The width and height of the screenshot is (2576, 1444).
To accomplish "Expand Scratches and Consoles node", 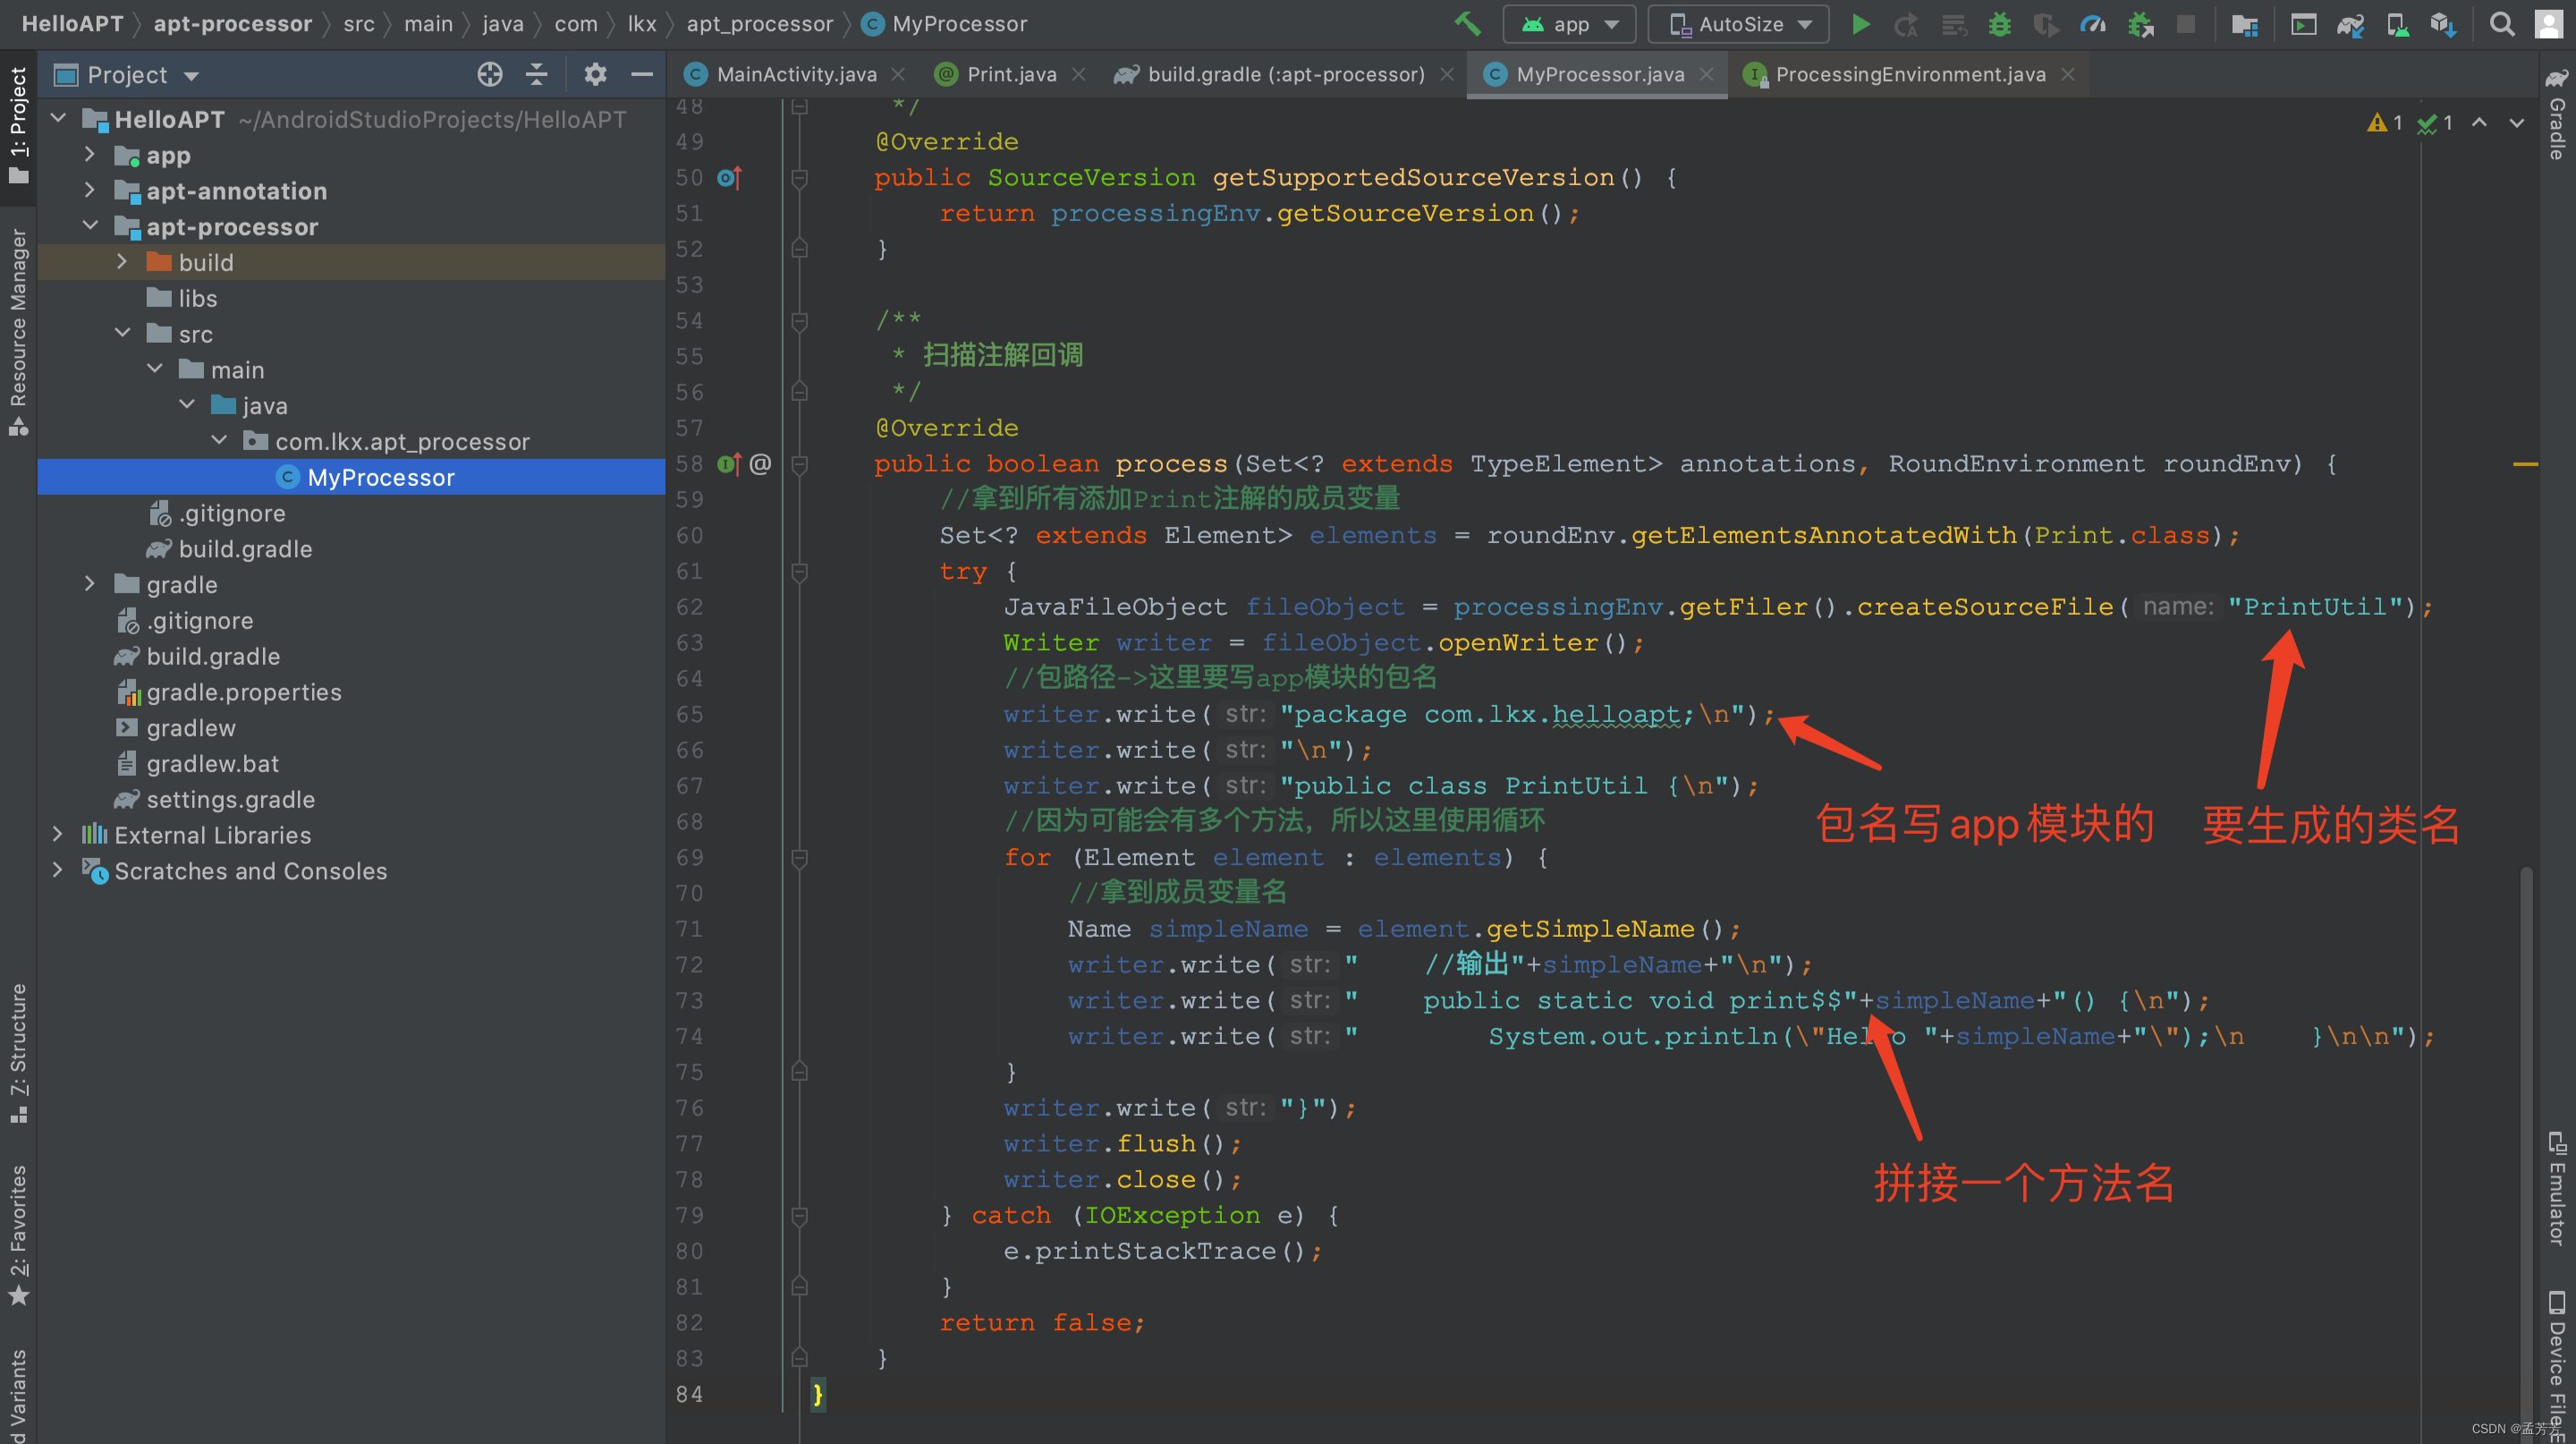I will [x=58, y=871].
